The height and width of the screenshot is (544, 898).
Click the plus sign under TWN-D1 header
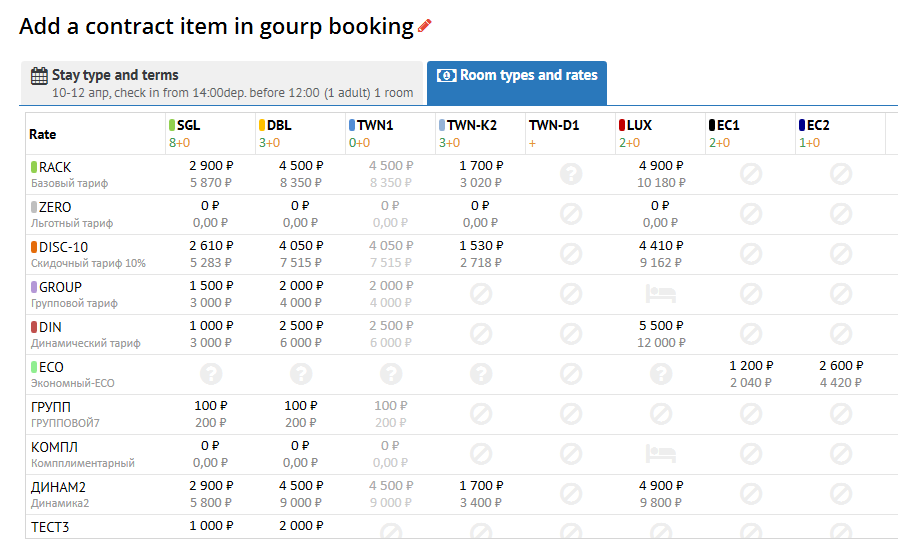pyautogui.click(x=532, y=143)
